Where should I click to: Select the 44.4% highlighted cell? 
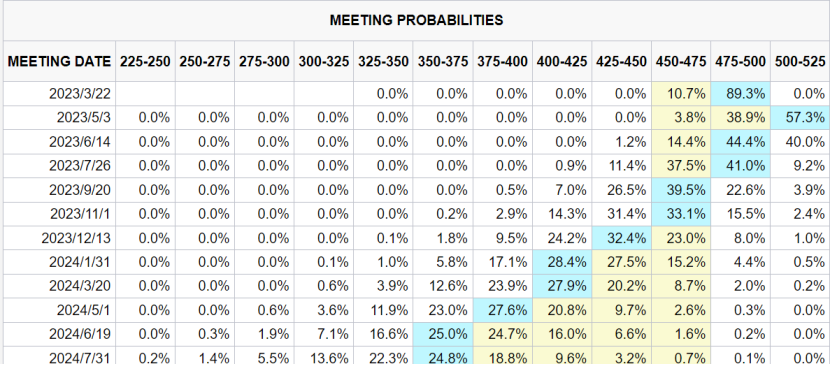tap(741, 142)
